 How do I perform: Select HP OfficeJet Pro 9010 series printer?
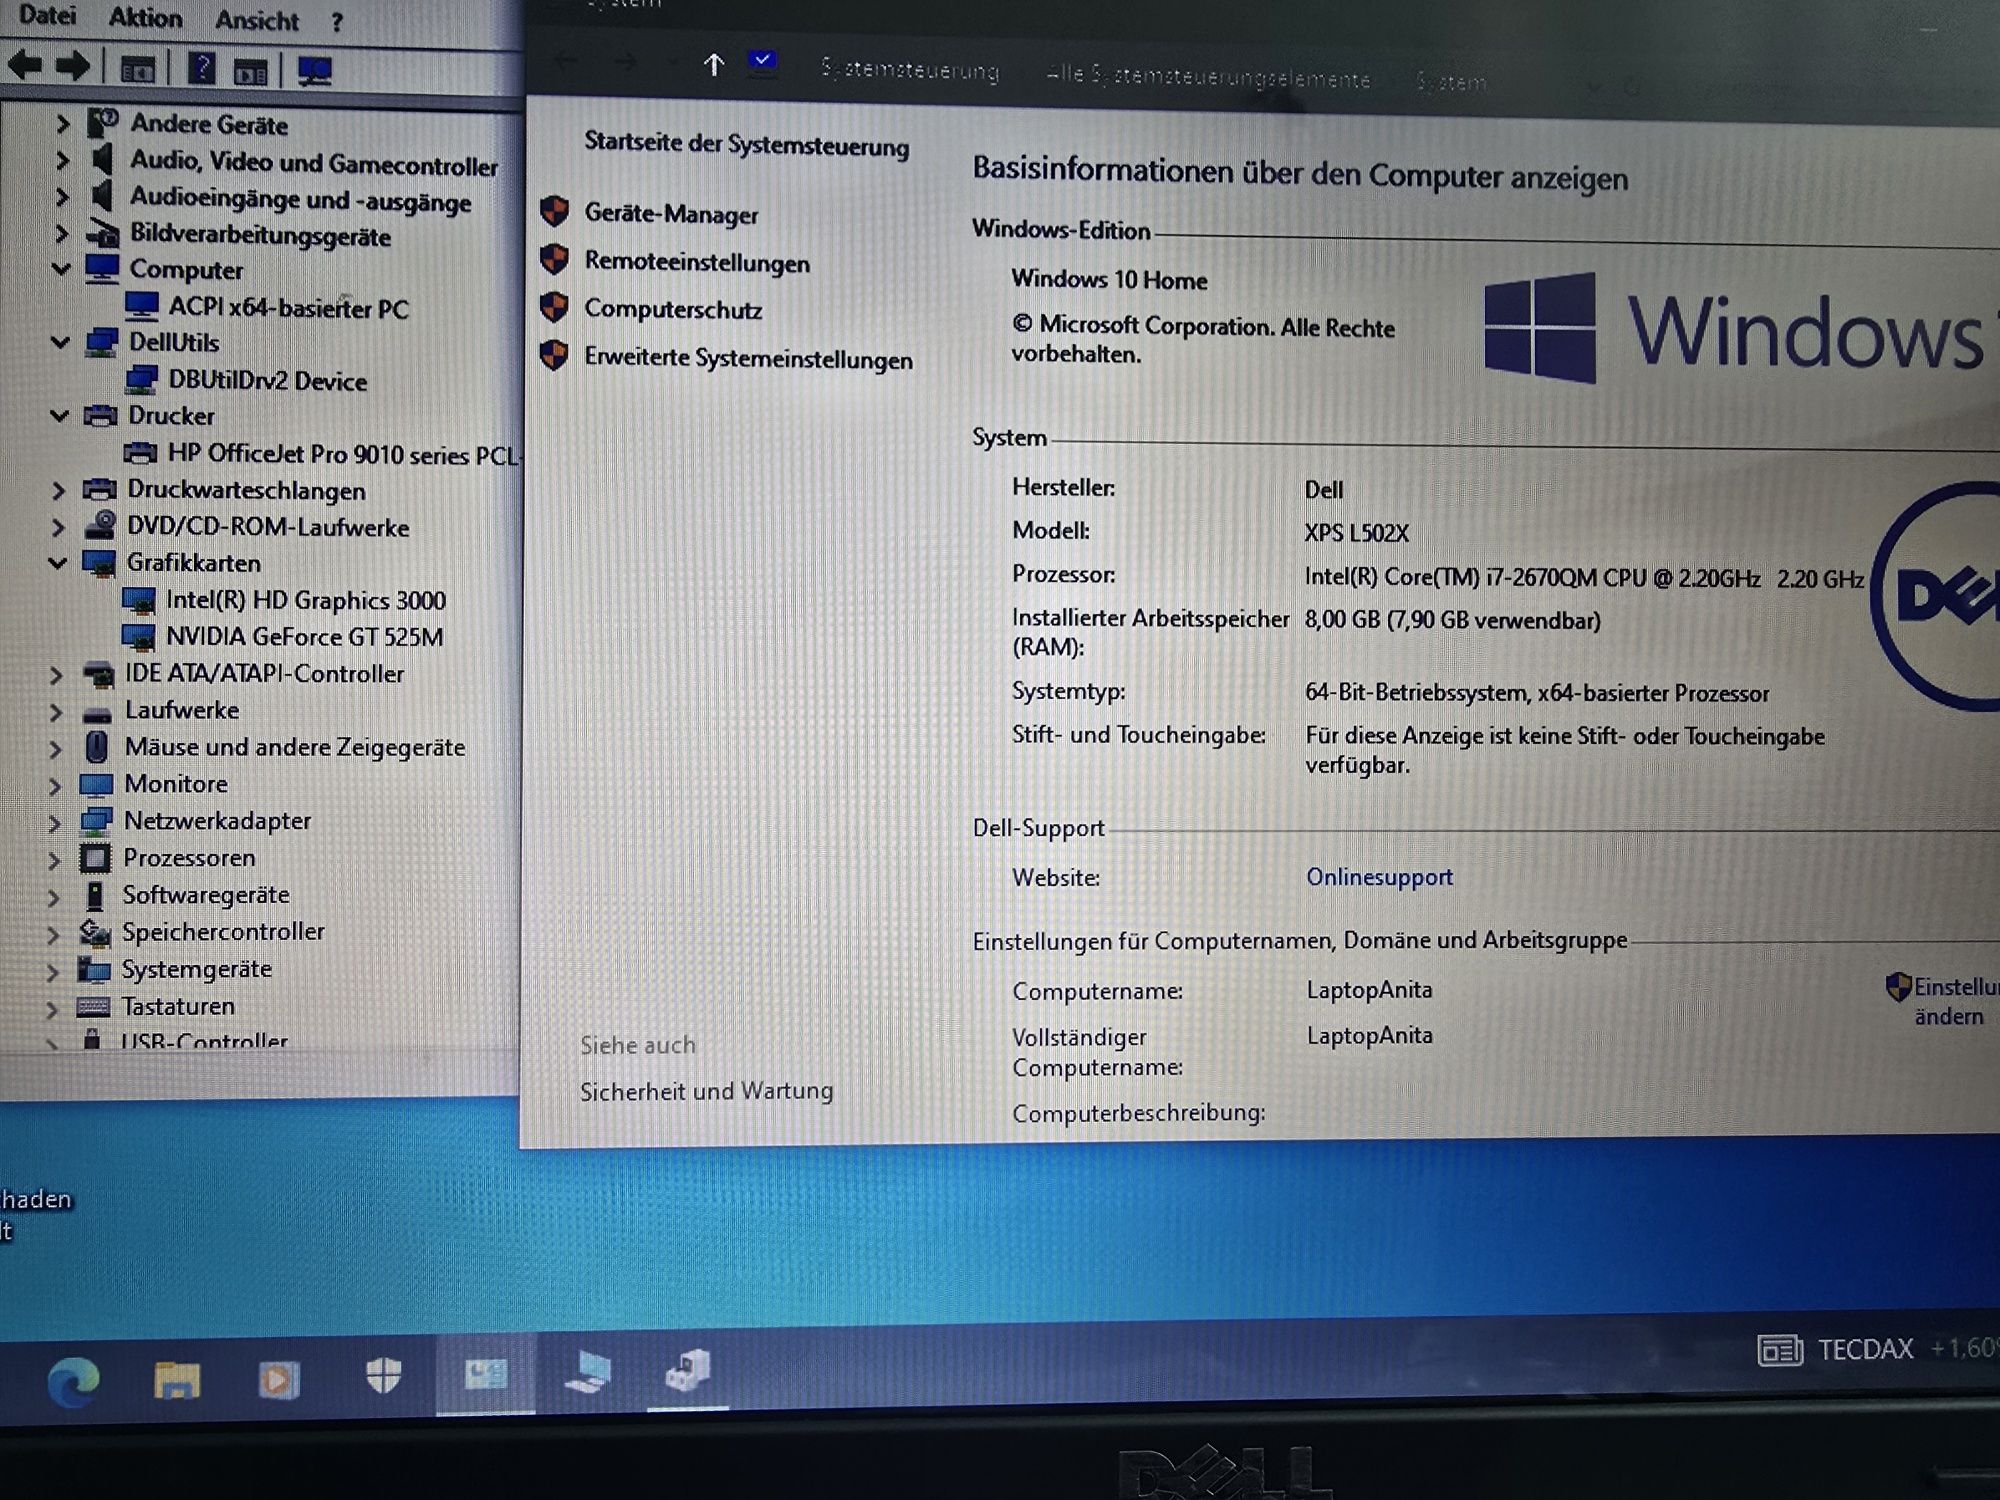(x=342, y=454)
